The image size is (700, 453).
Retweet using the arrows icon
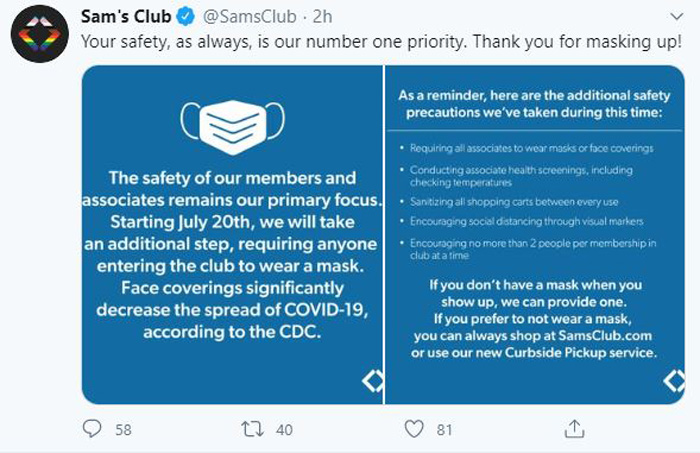point(252,429)
